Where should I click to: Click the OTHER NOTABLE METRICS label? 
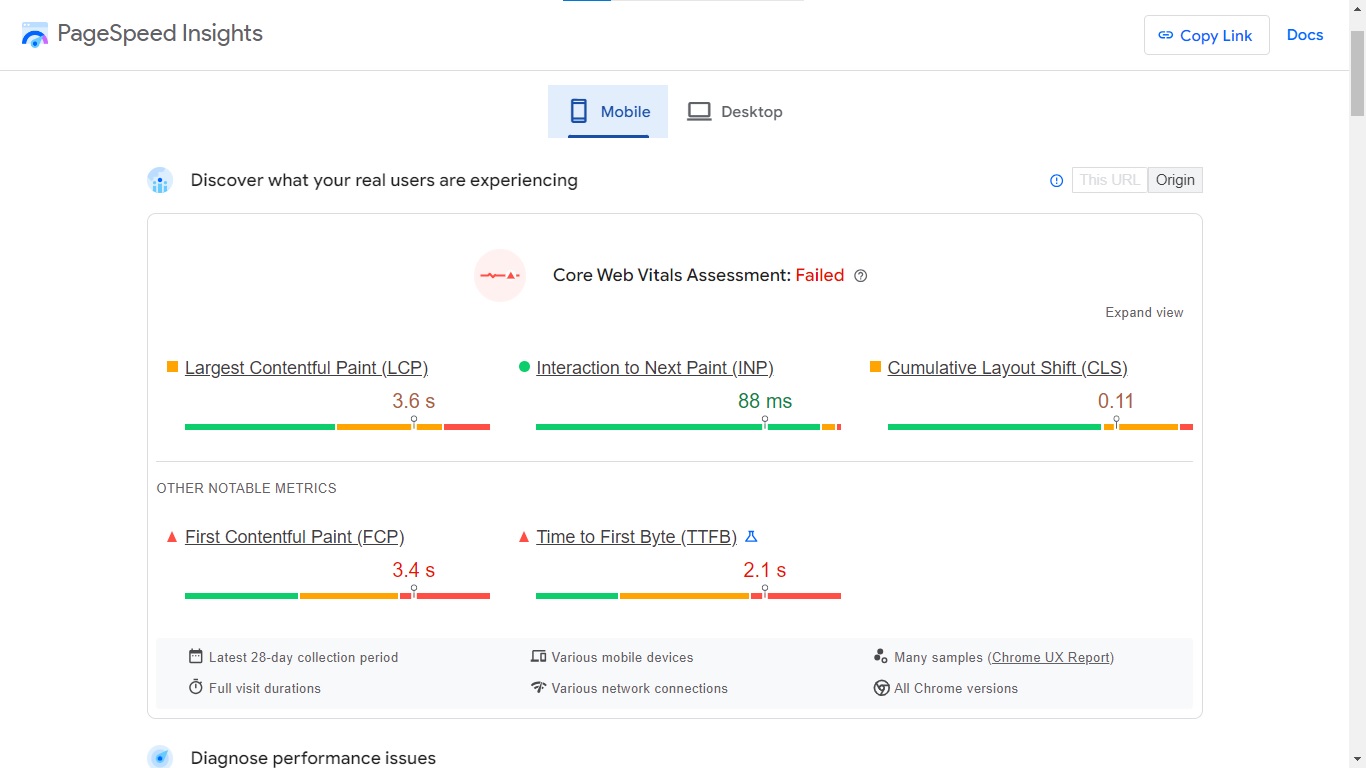click(247, 488)
